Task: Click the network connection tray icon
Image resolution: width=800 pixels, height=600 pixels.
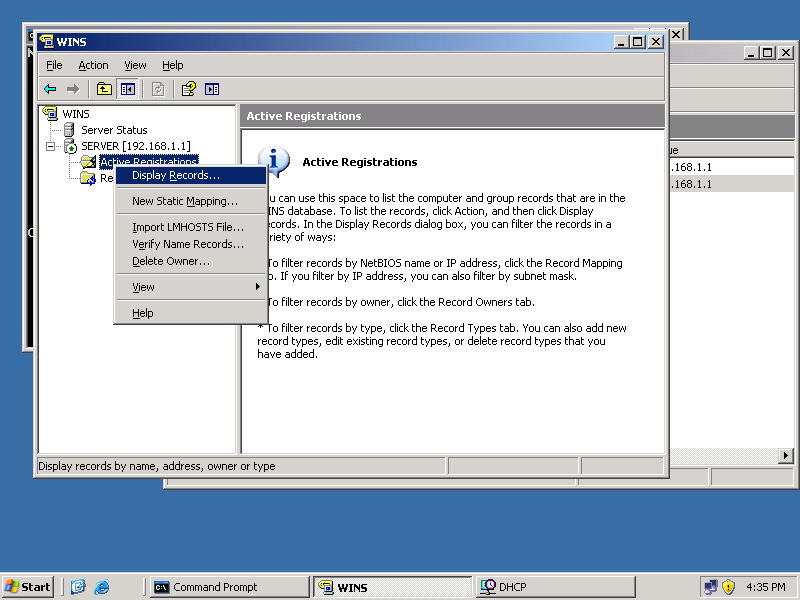Action: 711,587
